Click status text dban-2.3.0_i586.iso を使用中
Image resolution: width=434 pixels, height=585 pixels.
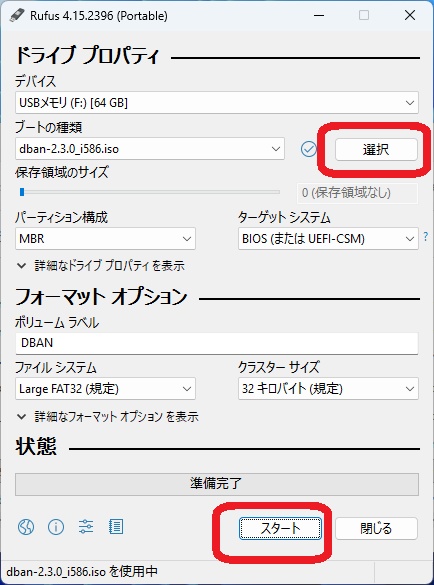pyautogui.click(x=82, y=572)
